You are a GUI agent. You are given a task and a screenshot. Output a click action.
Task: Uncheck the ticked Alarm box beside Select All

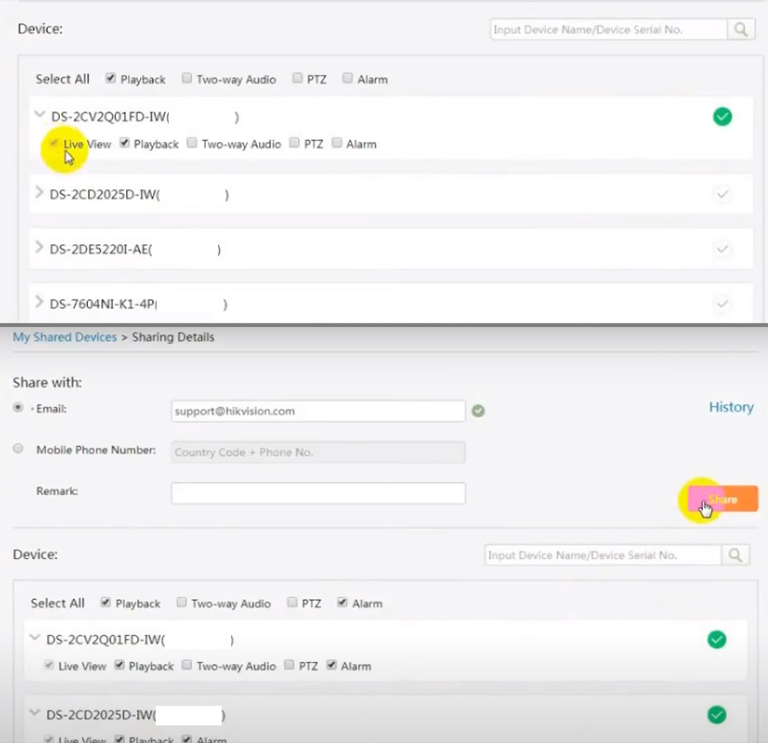[342, 603]
